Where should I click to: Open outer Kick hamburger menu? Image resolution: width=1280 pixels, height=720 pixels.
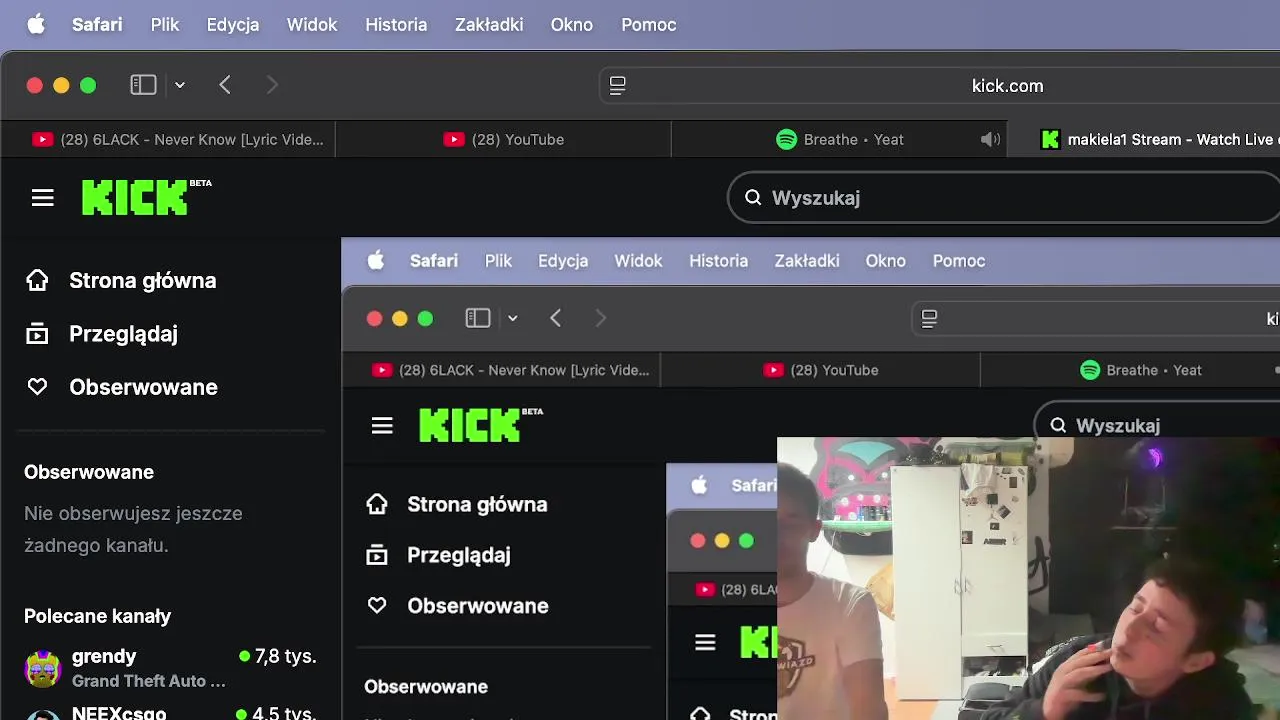(42, 198)
